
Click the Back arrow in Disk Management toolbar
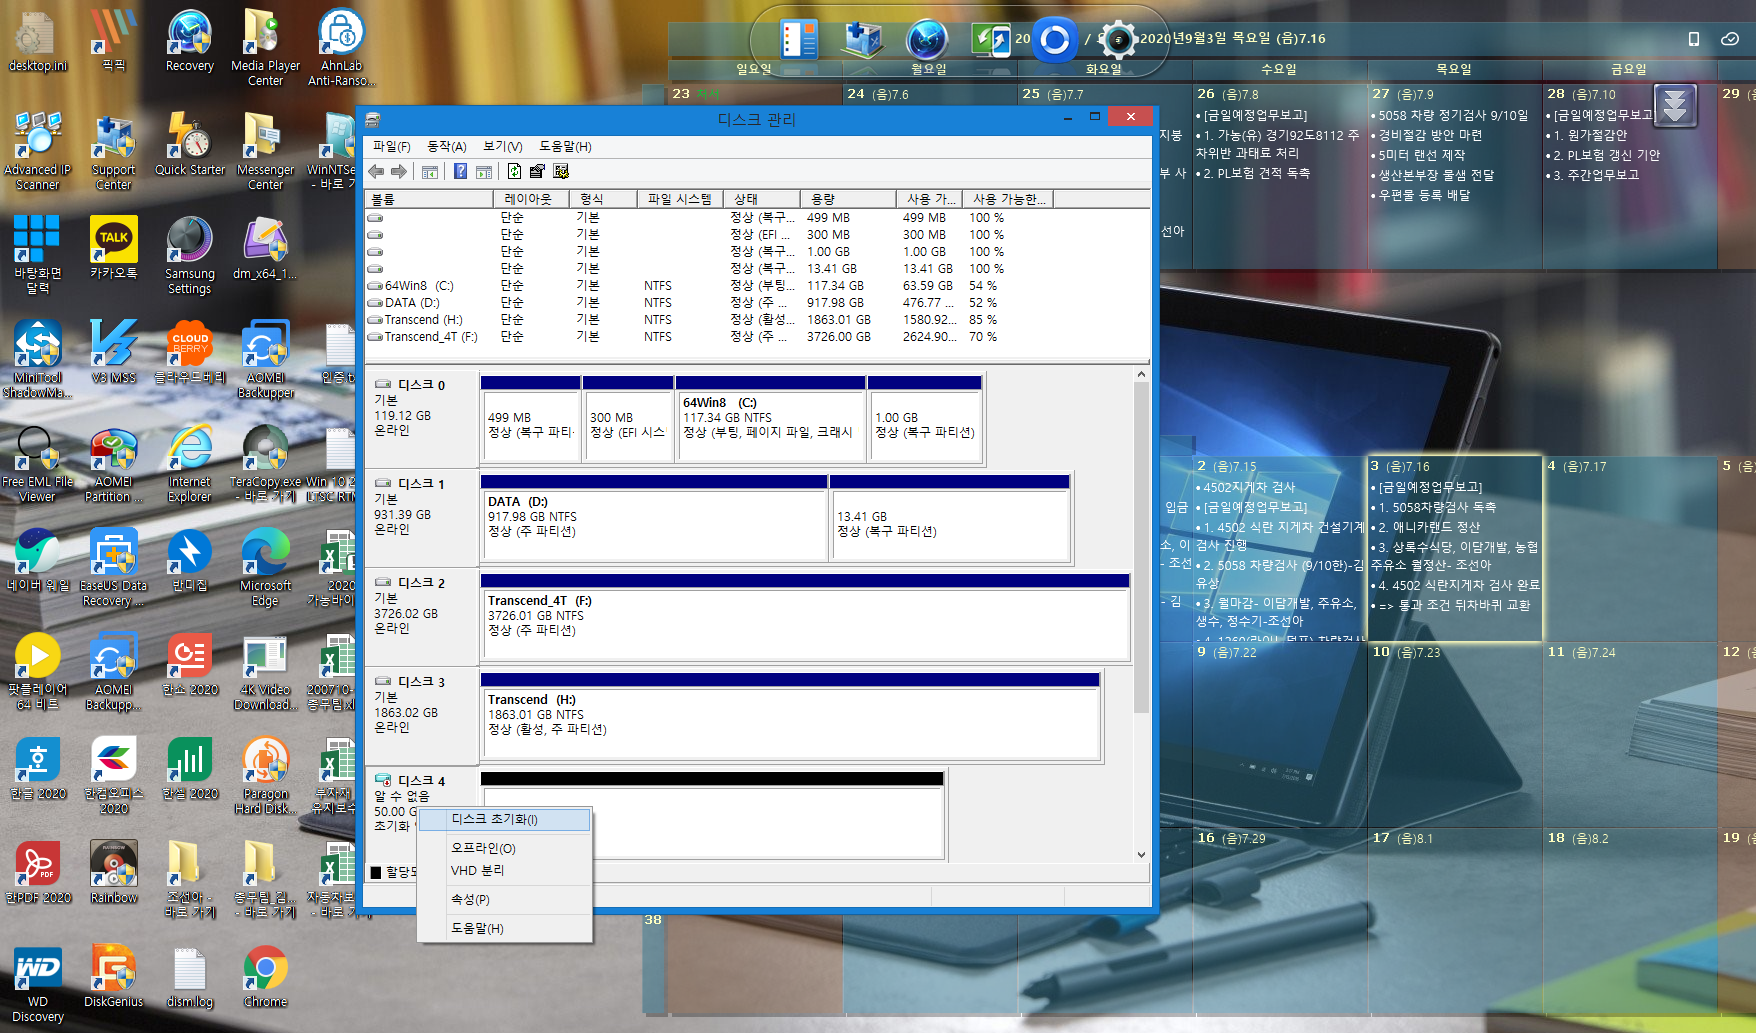coord(377,171)
